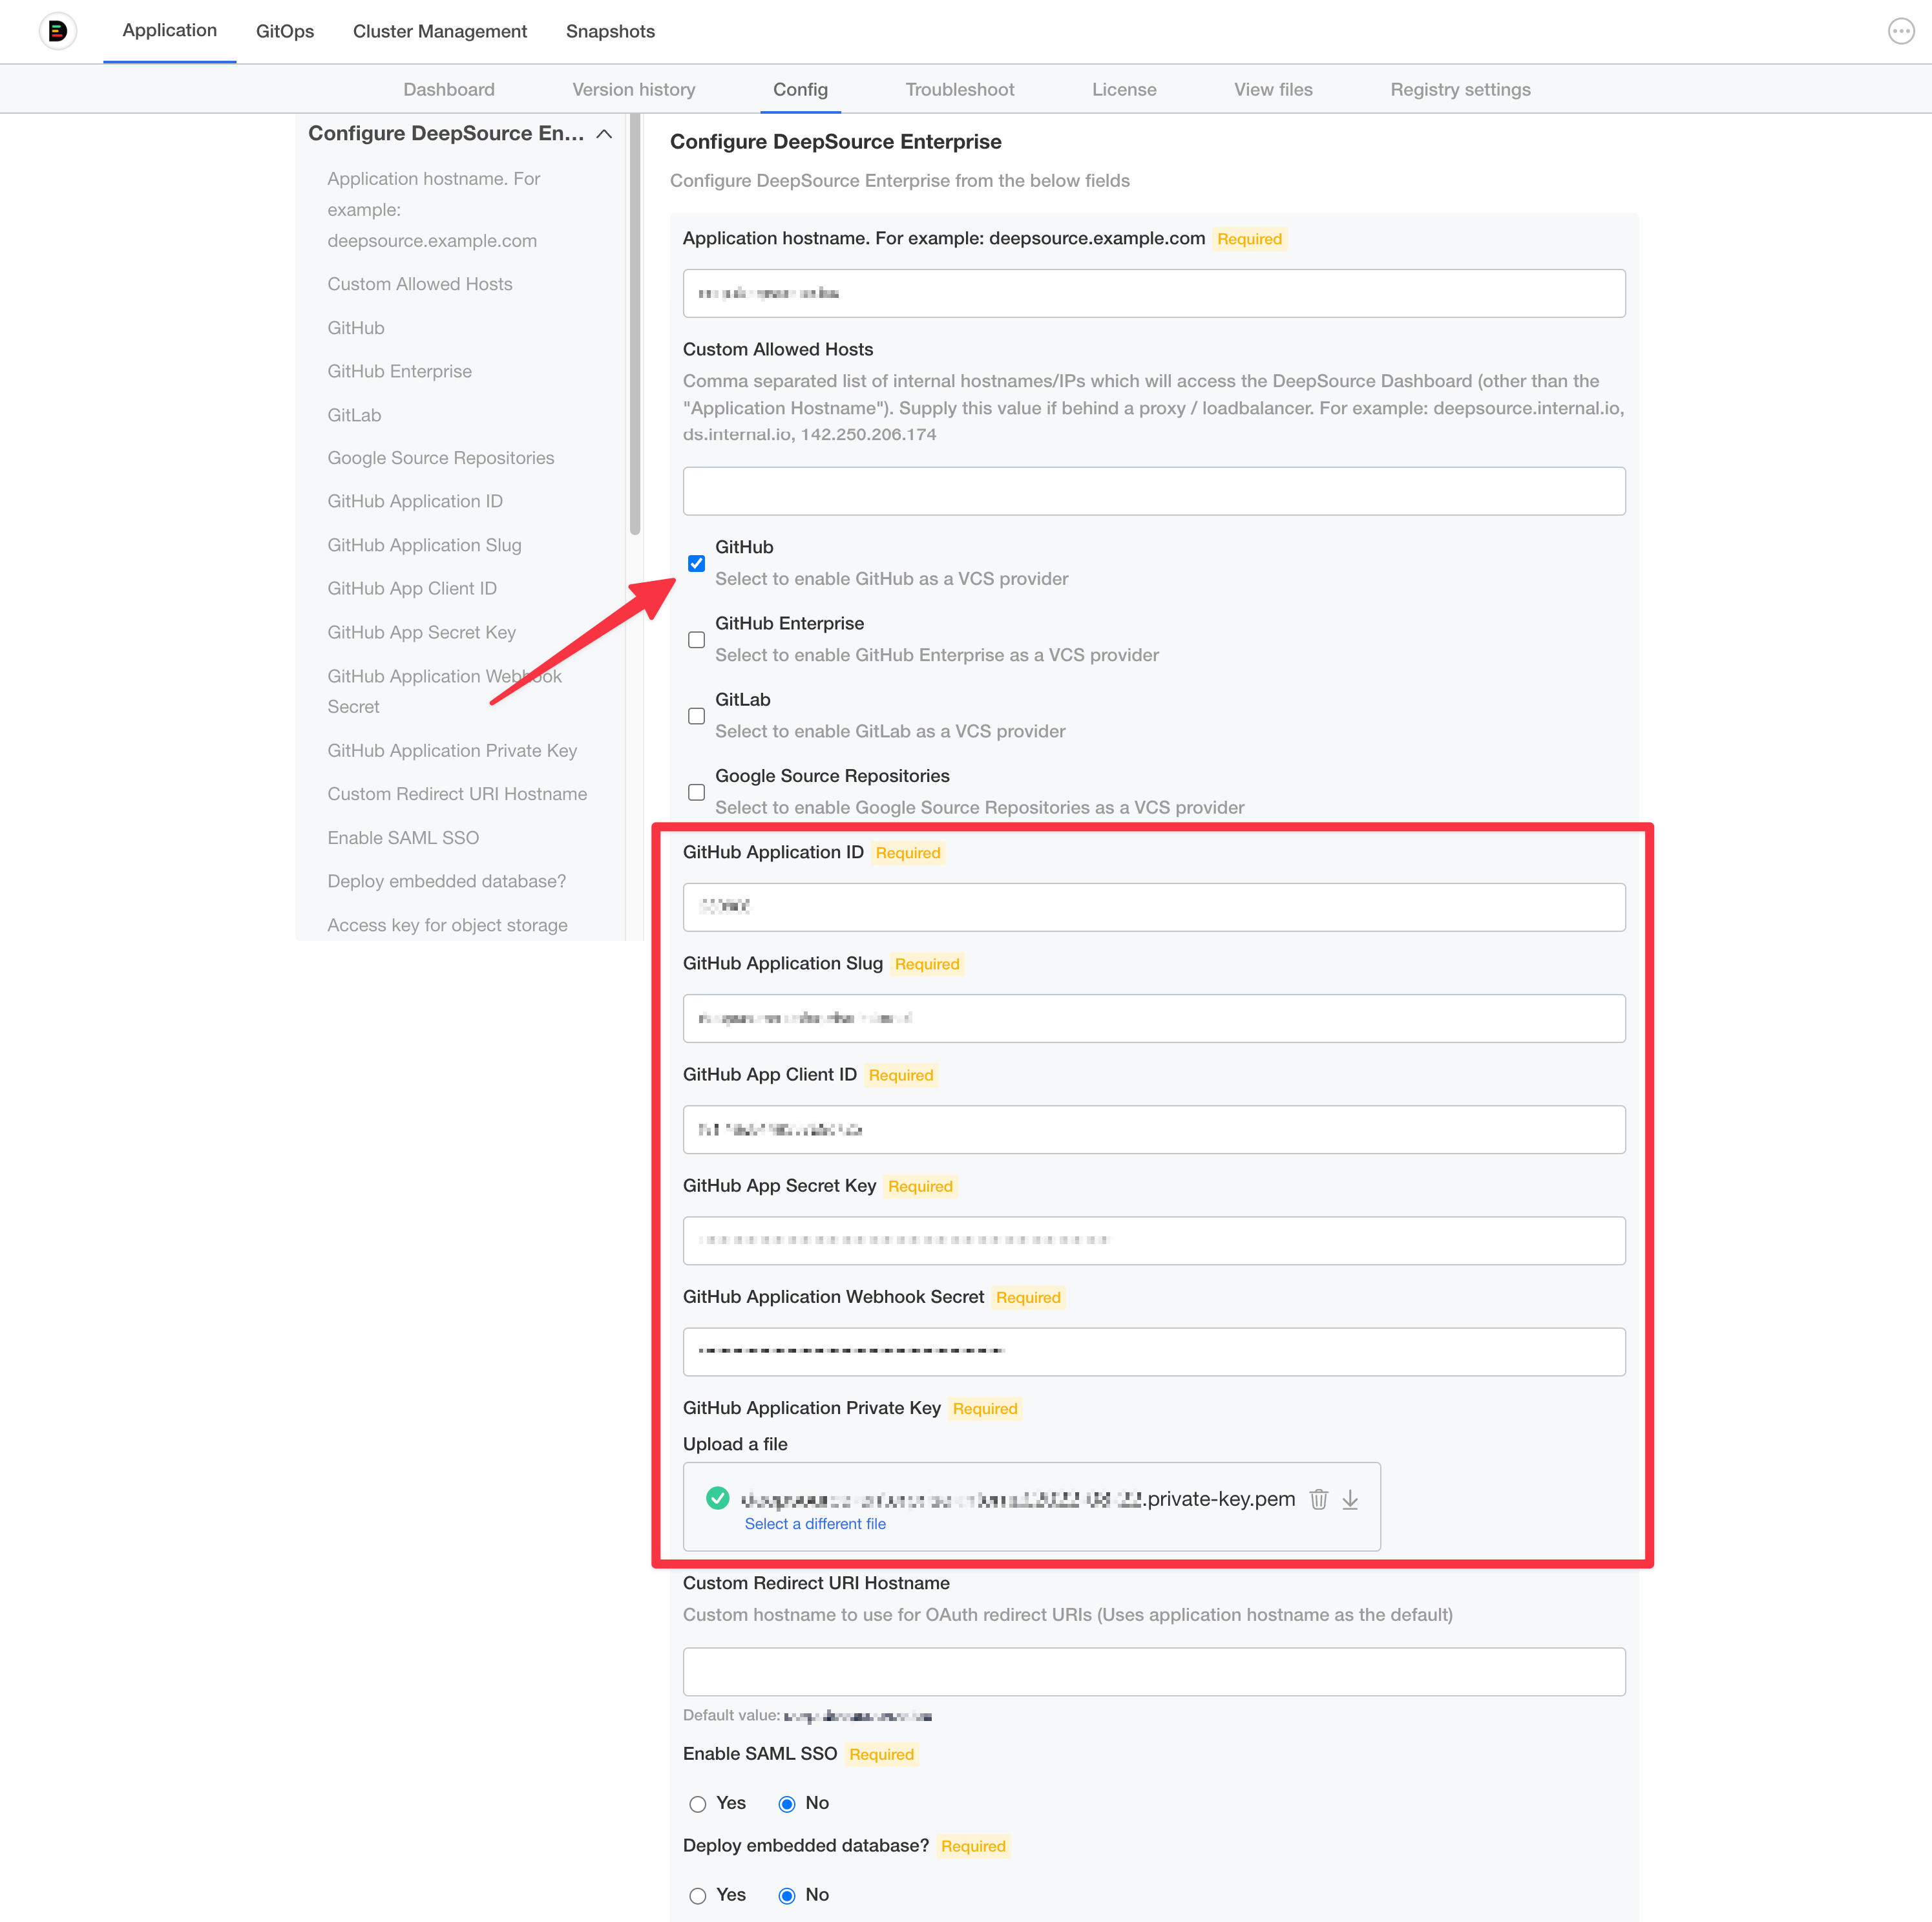Select Yes for Deploy embedded database
Image resolution: width=1932 pixels, height=1922 pixels.
(x=697, y=1895)
